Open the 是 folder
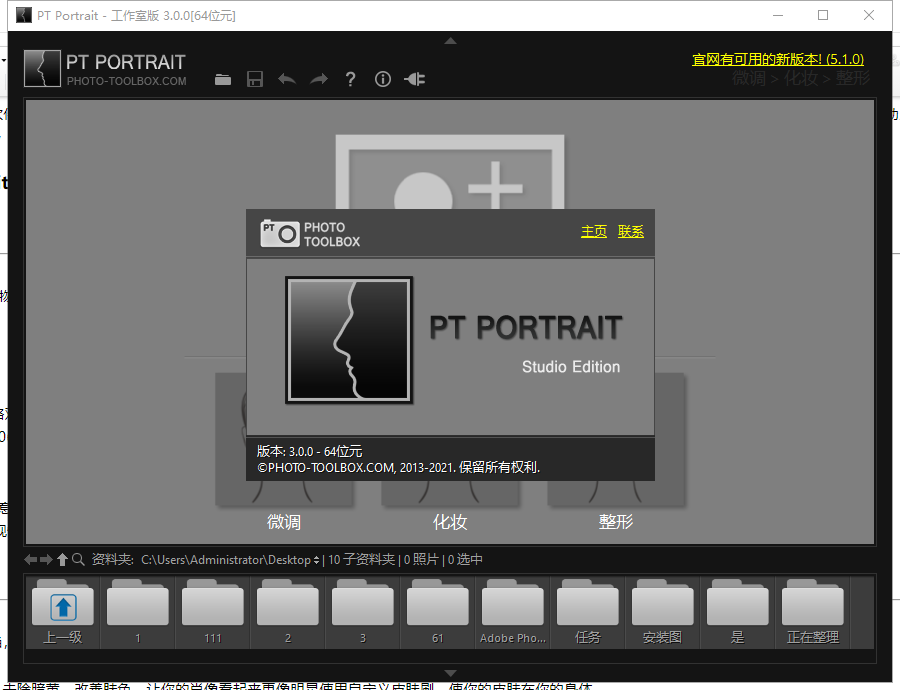The image size is (900, 690). (738, 613)
